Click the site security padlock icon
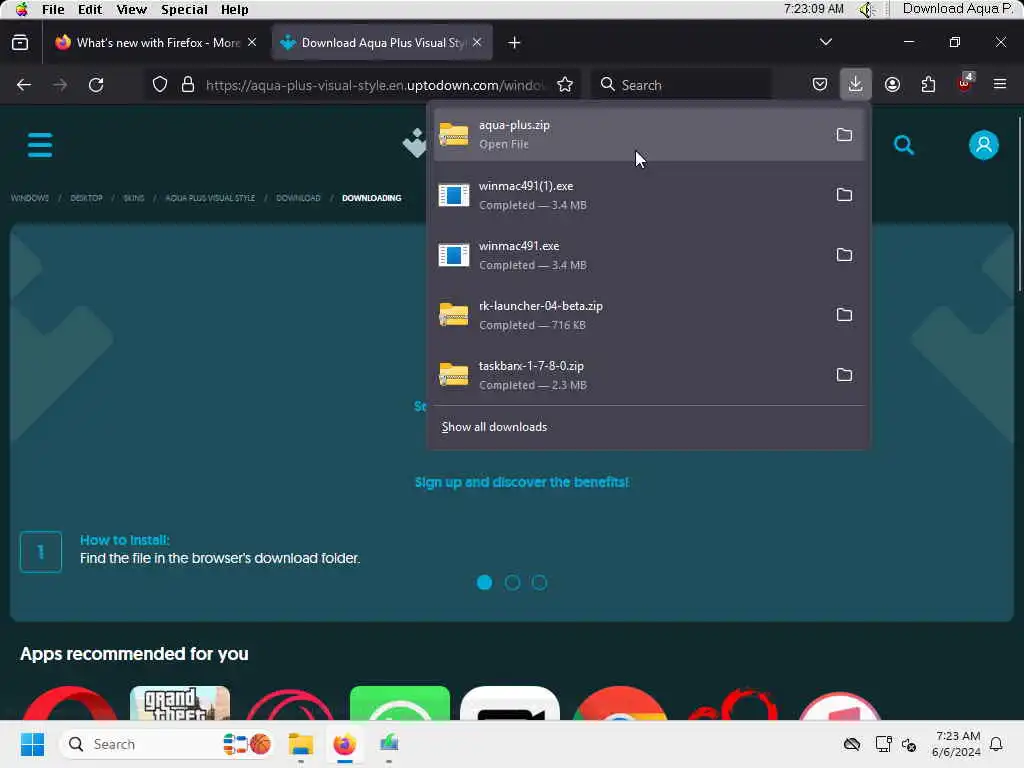 188,84
